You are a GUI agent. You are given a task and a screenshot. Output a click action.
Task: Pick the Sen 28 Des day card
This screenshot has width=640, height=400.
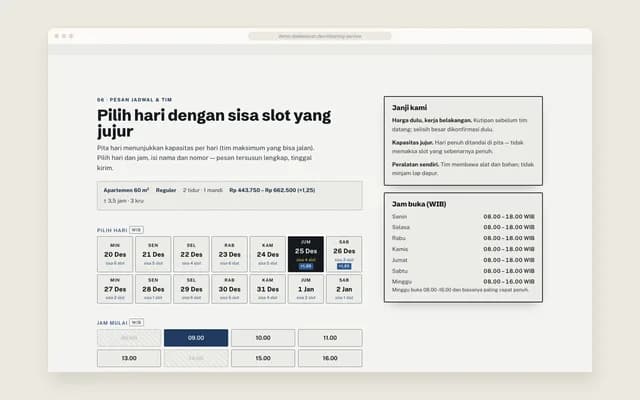click(153, 289)
